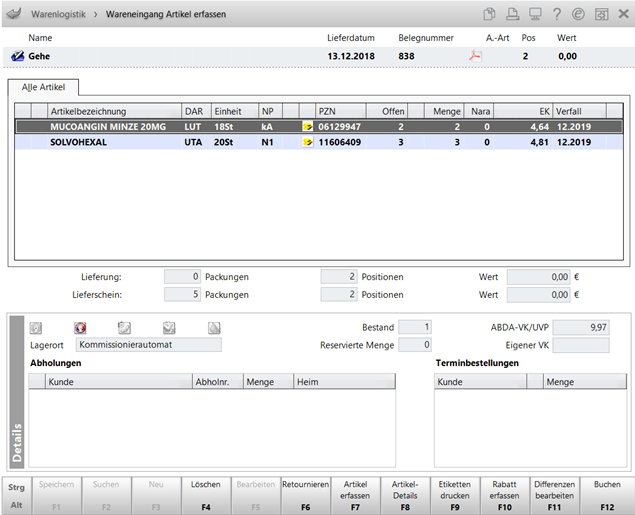Toggle the Strg modifier key button
The height and width of the screenshot is (515, 635).
click(x=16, y=487)
